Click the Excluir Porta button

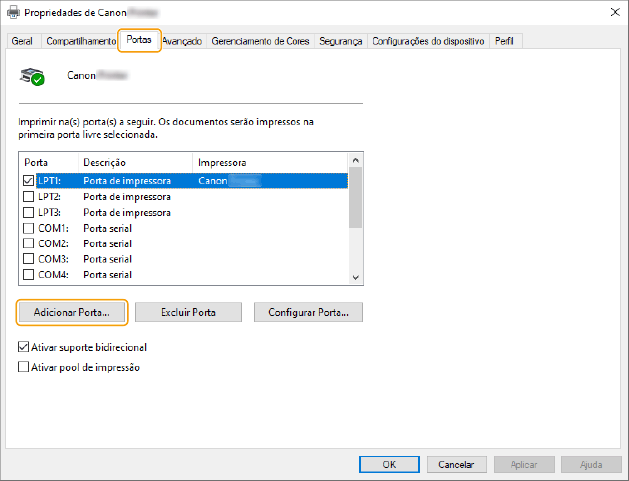click(x=188, y=313)
